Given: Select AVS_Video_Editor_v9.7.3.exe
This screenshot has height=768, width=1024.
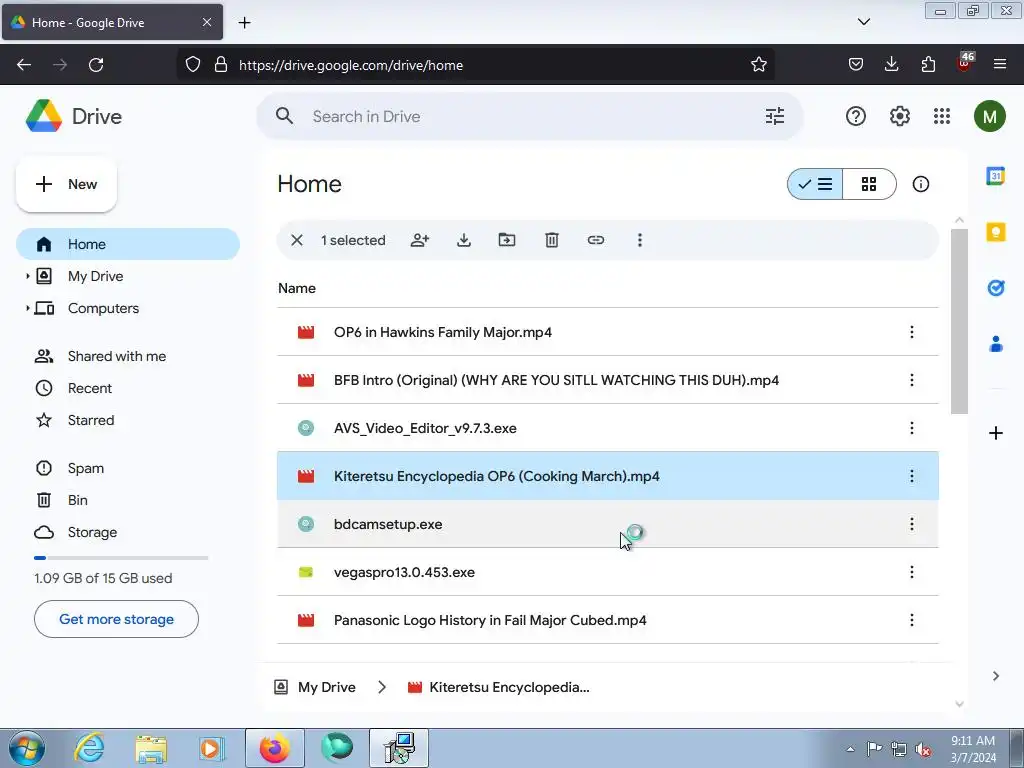Looking at the screenshot, I should click(x=607, y=428).
